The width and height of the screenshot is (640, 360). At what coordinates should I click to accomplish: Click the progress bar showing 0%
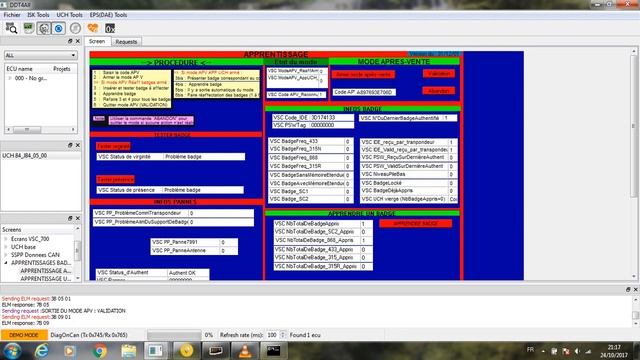coord(174,335)
